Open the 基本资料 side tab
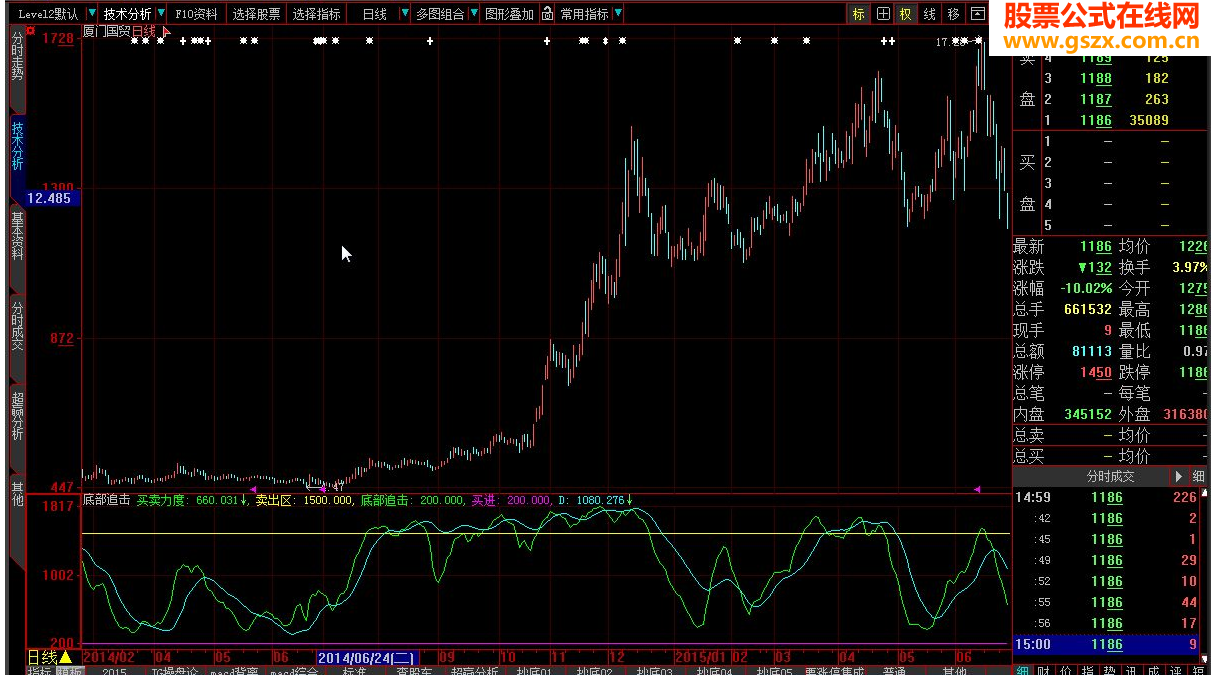Viewport: 1211px width, 675px height. [17, 236]
